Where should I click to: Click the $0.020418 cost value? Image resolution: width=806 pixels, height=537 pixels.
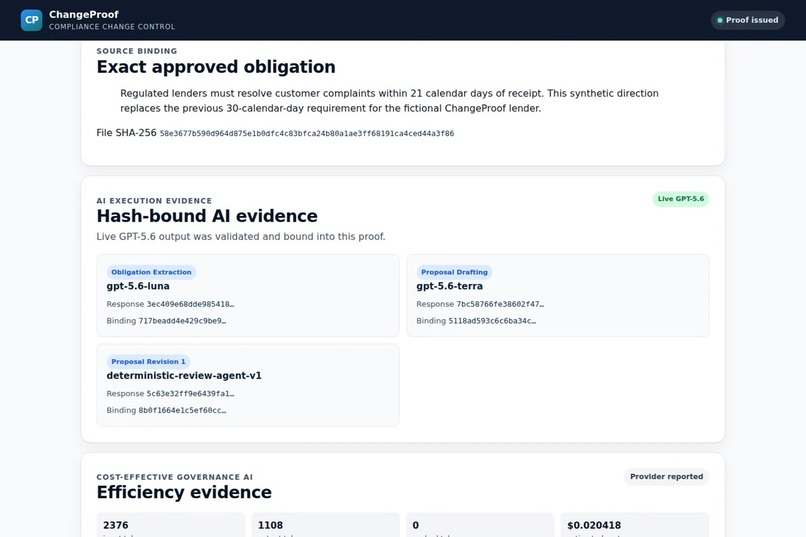[x=594, y=525]
